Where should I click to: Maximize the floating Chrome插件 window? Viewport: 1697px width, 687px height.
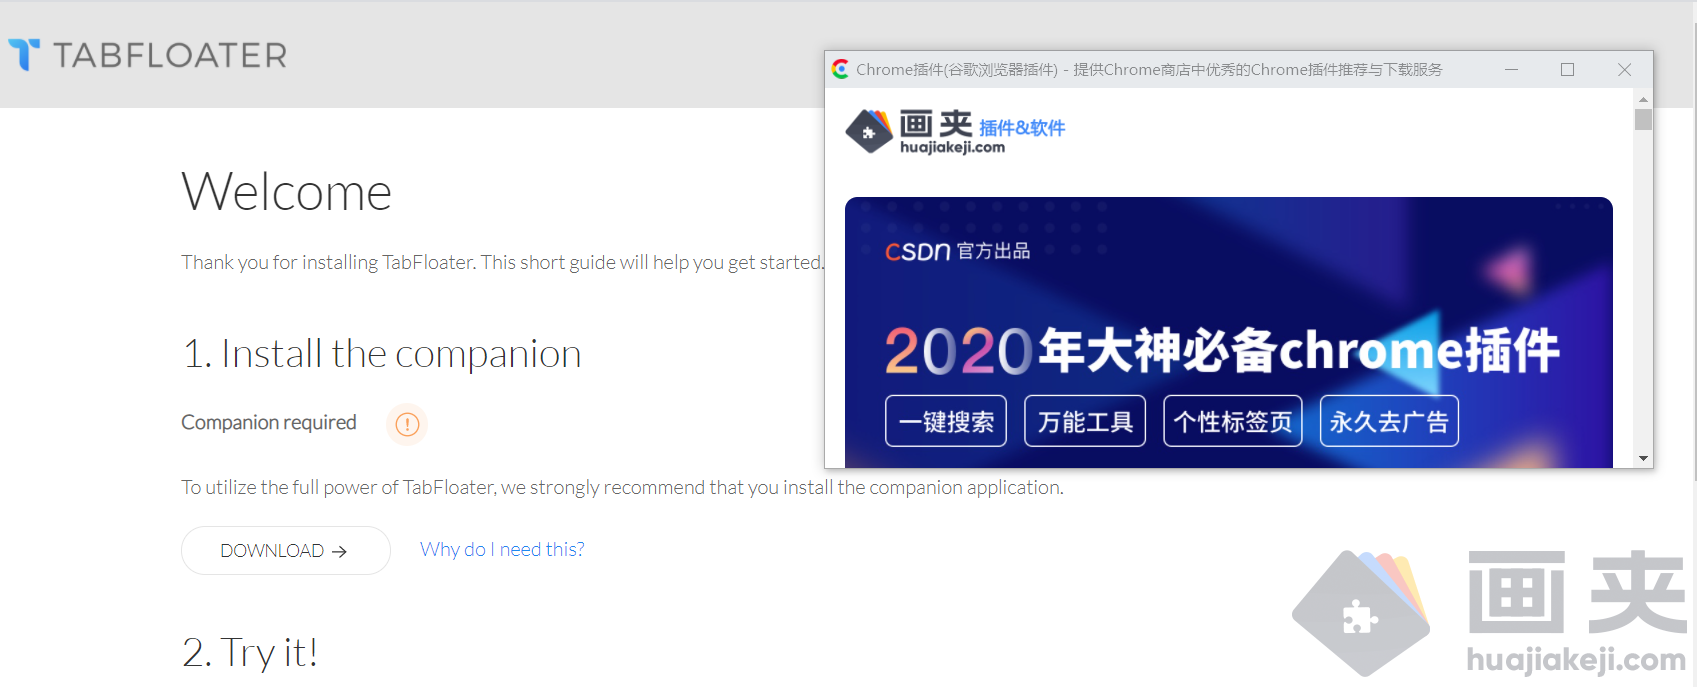[x=1567, y=69]
